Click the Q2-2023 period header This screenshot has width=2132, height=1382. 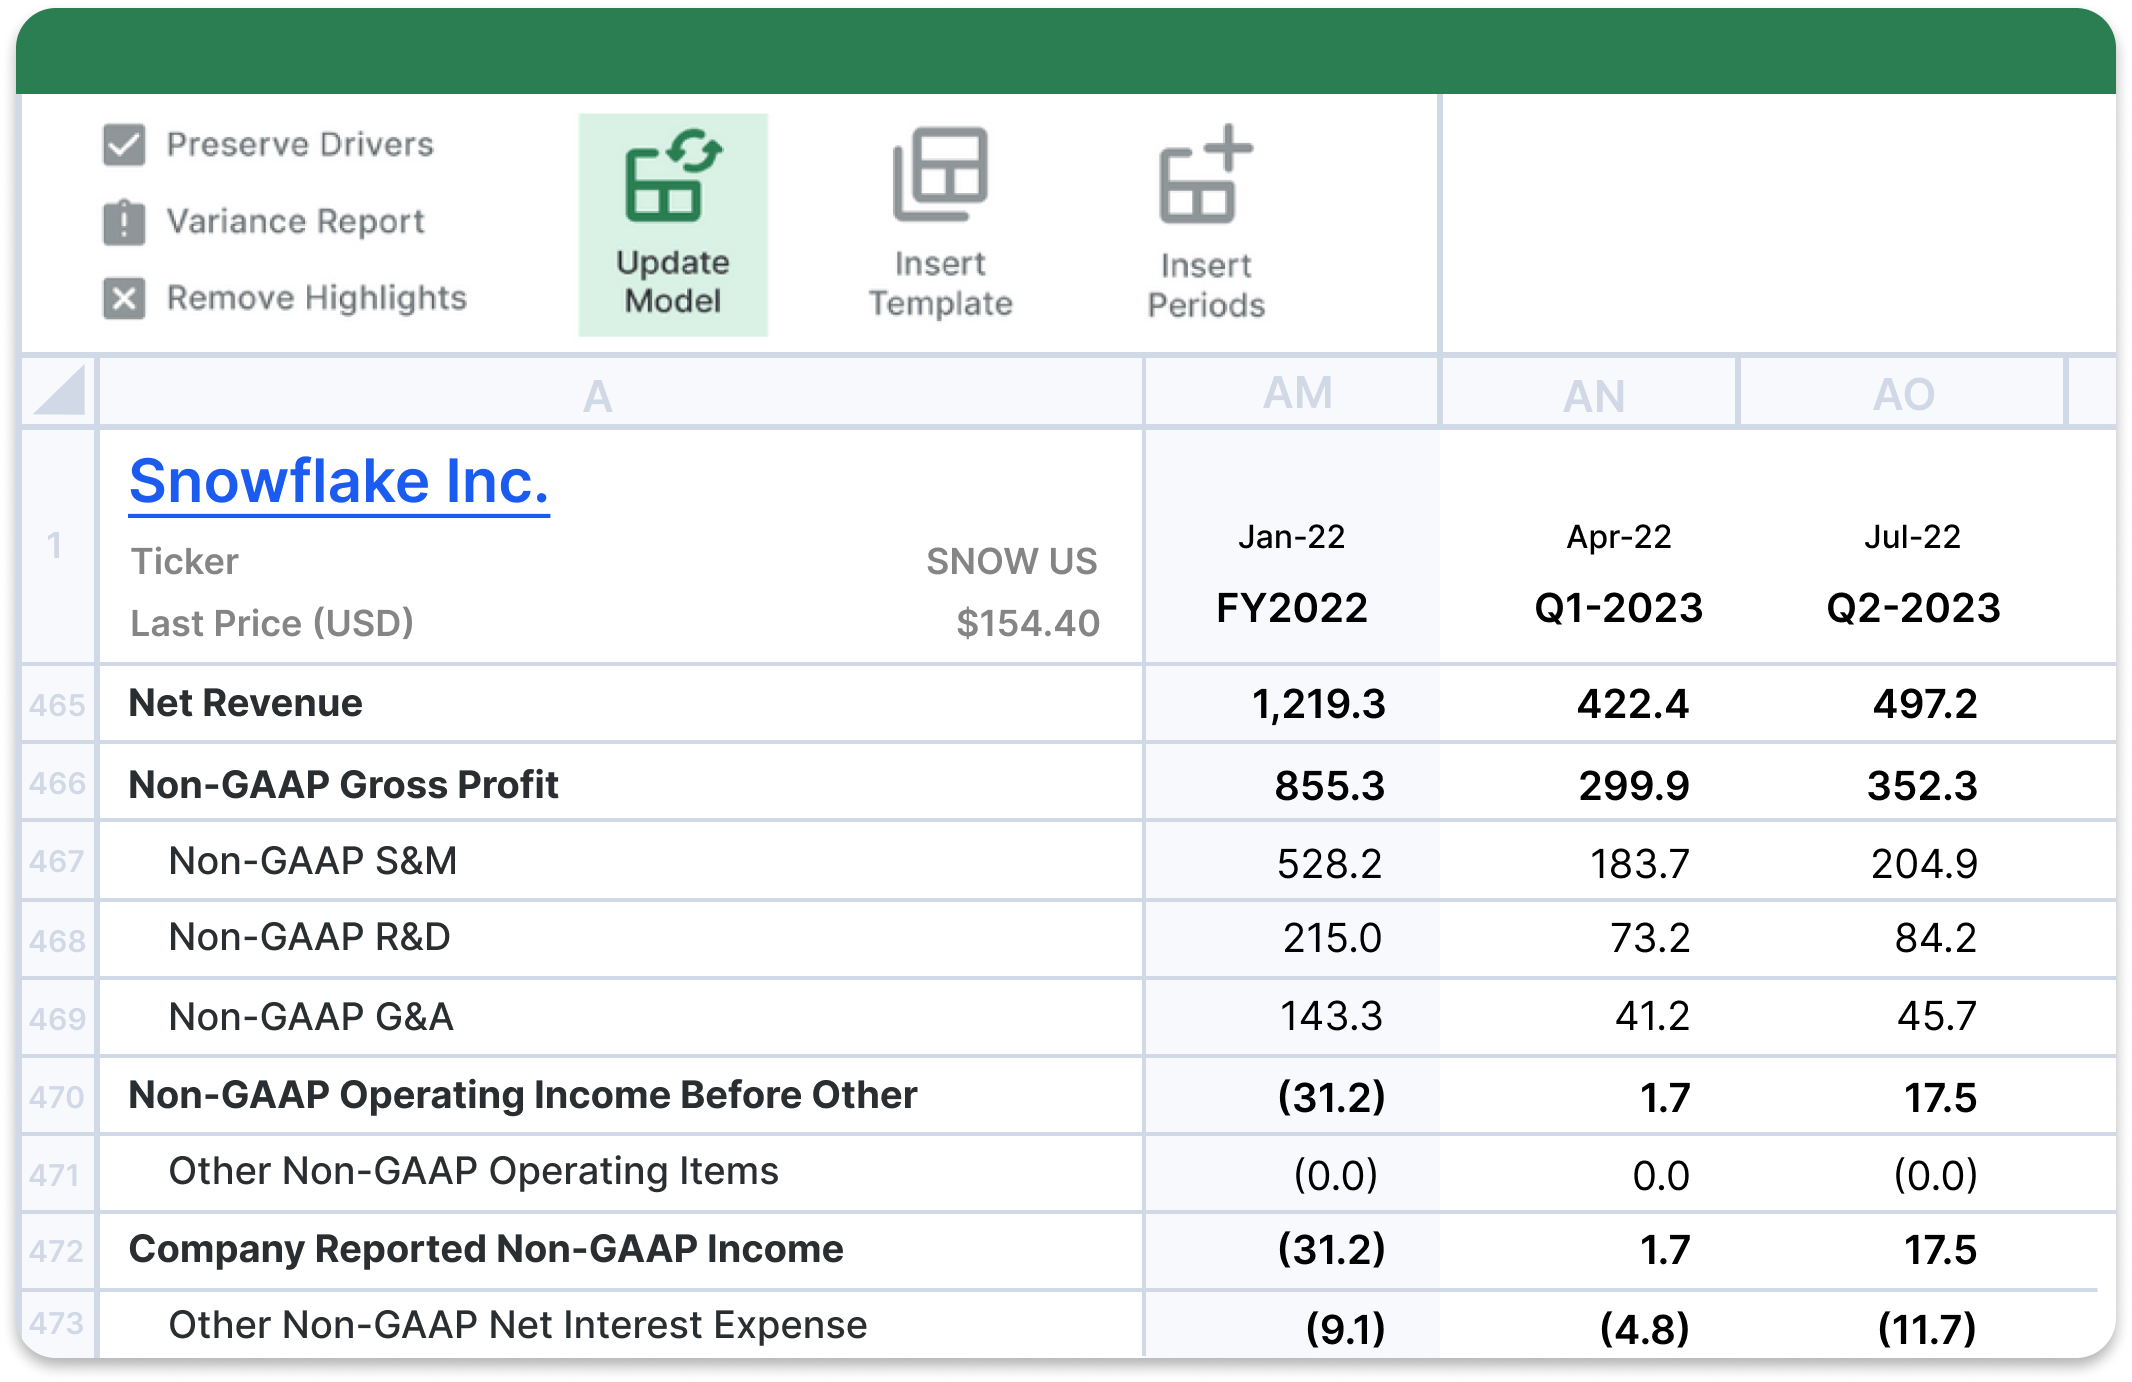pyautogui.click(x=1913, y=608)
